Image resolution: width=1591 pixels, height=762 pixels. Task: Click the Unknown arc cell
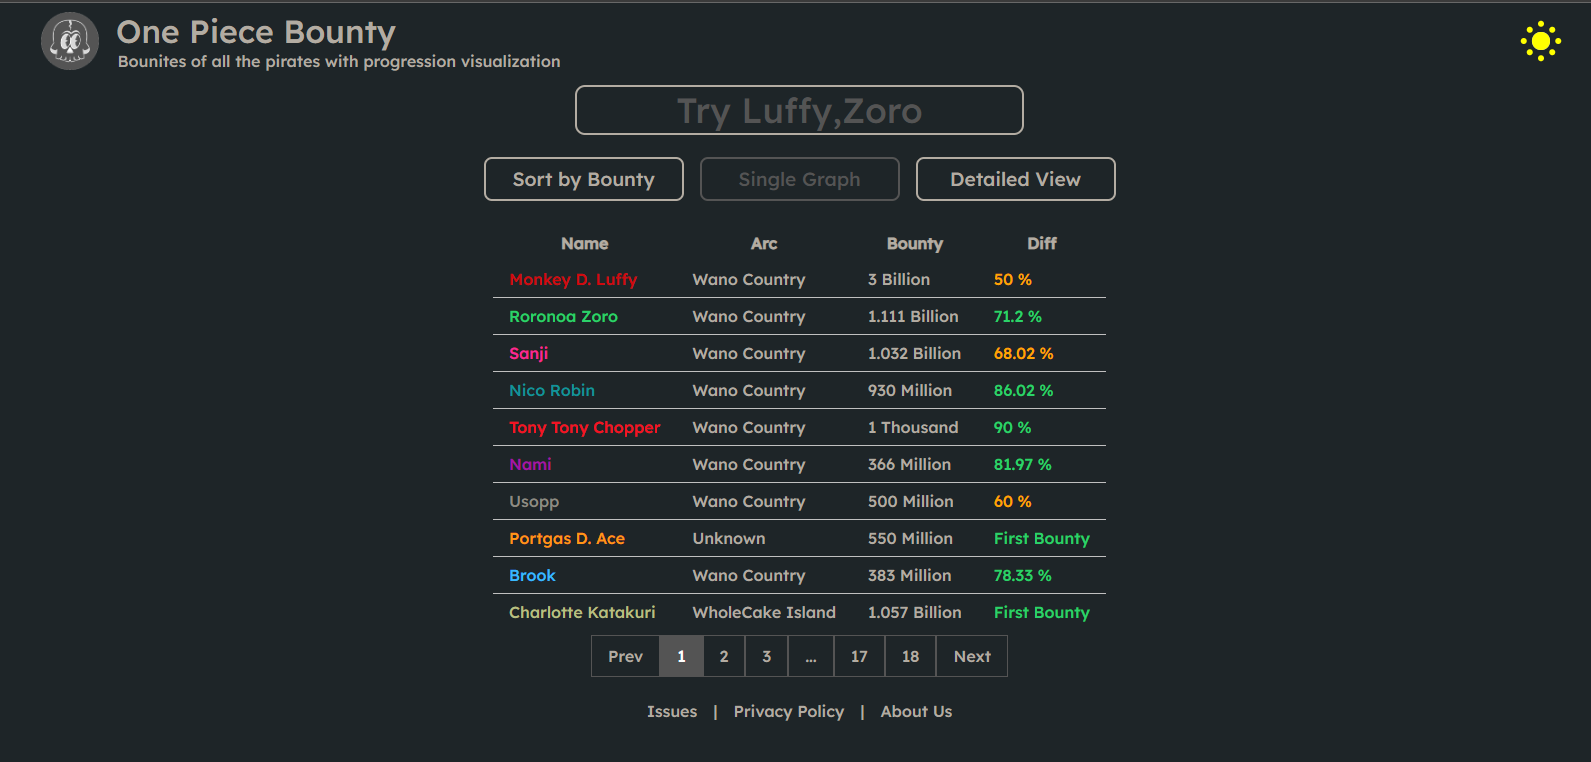(729, 539)
